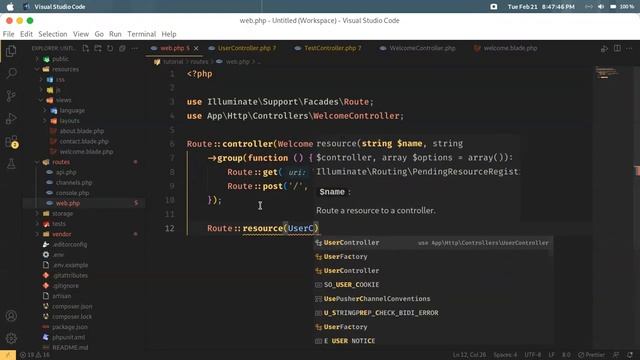
Task: Click the compare changes icon in editor toolbar
Action: pos(604,49)
